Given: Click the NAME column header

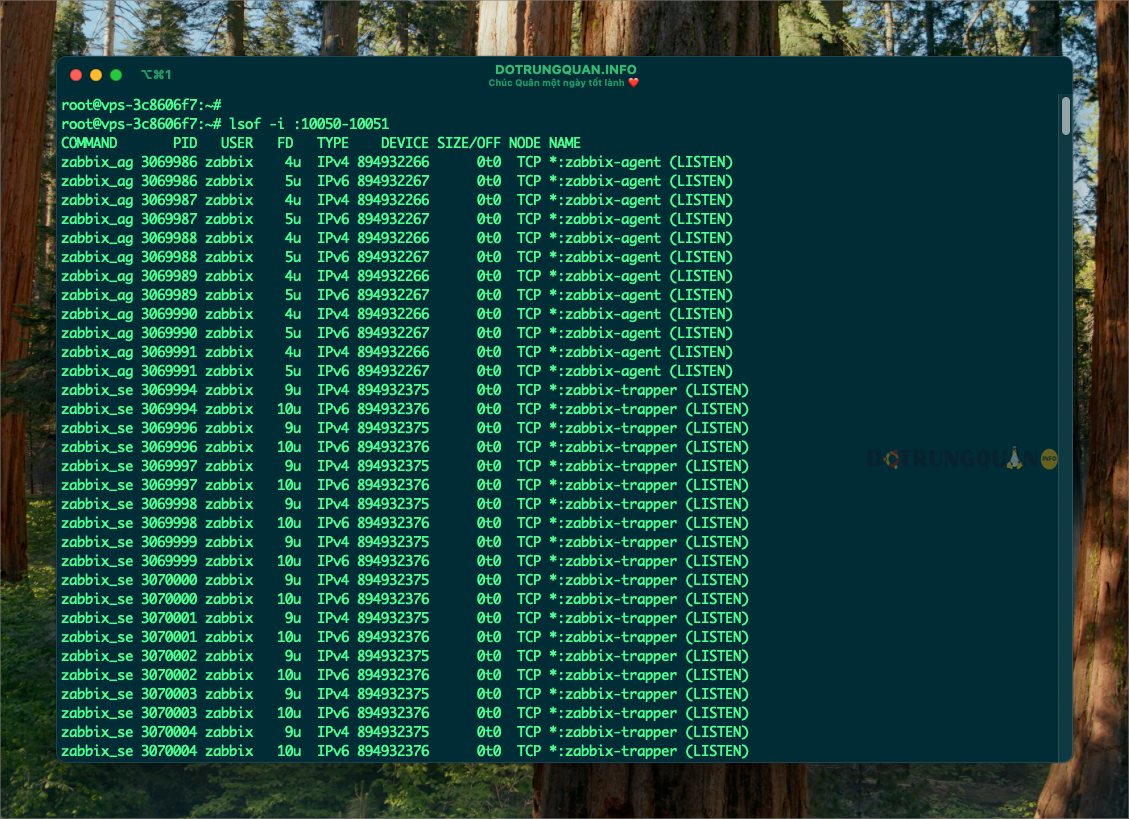Looking at the screenshot, I should 564,143.
